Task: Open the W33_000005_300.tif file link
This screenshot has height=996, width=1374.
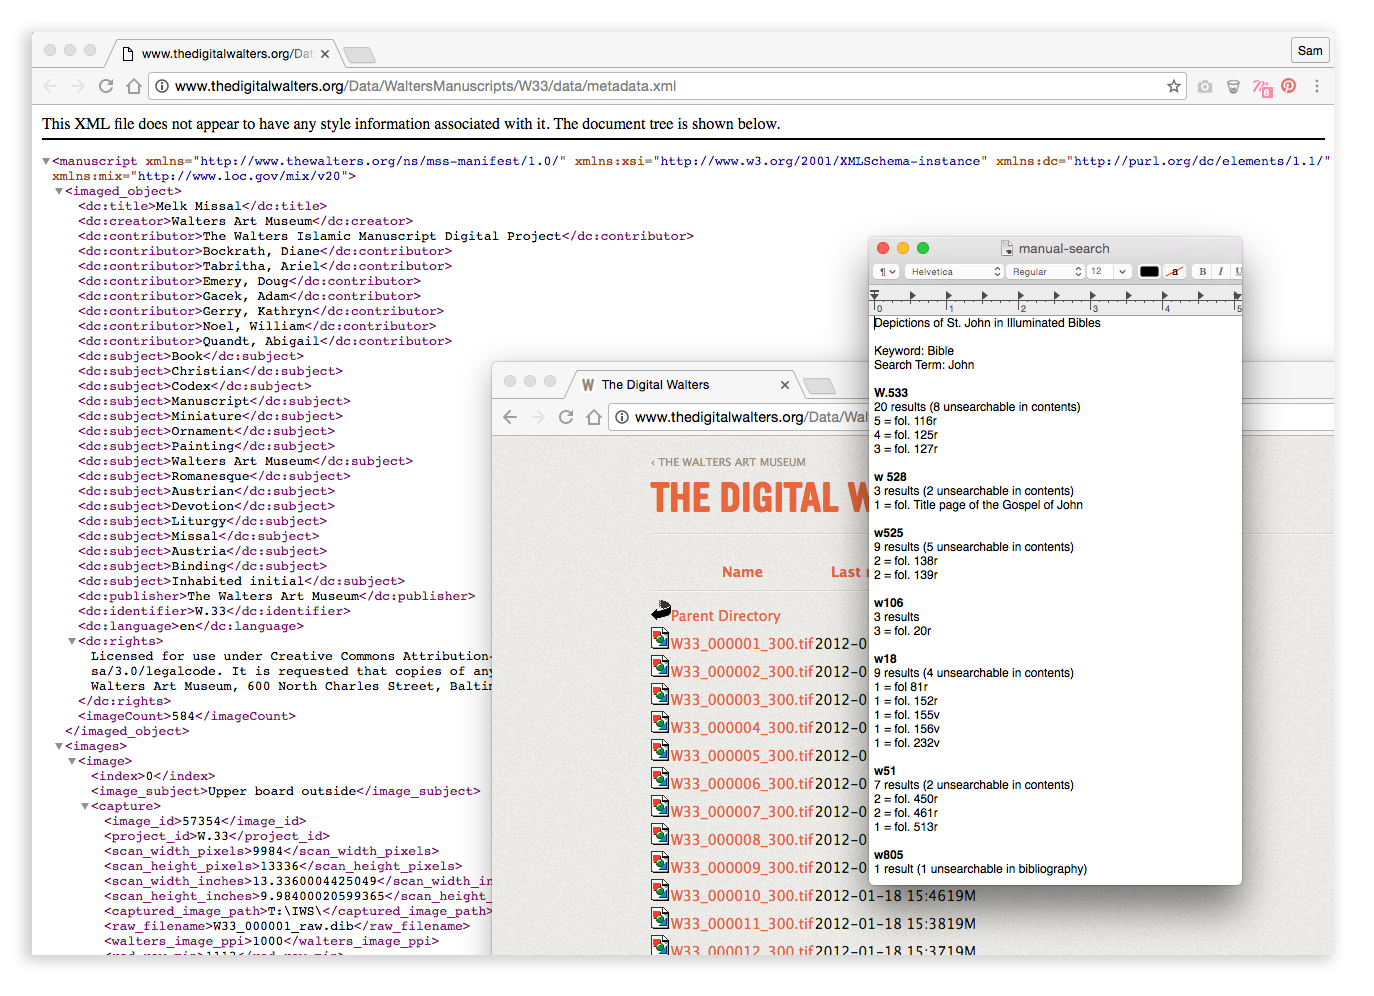Action: [741, 756]
